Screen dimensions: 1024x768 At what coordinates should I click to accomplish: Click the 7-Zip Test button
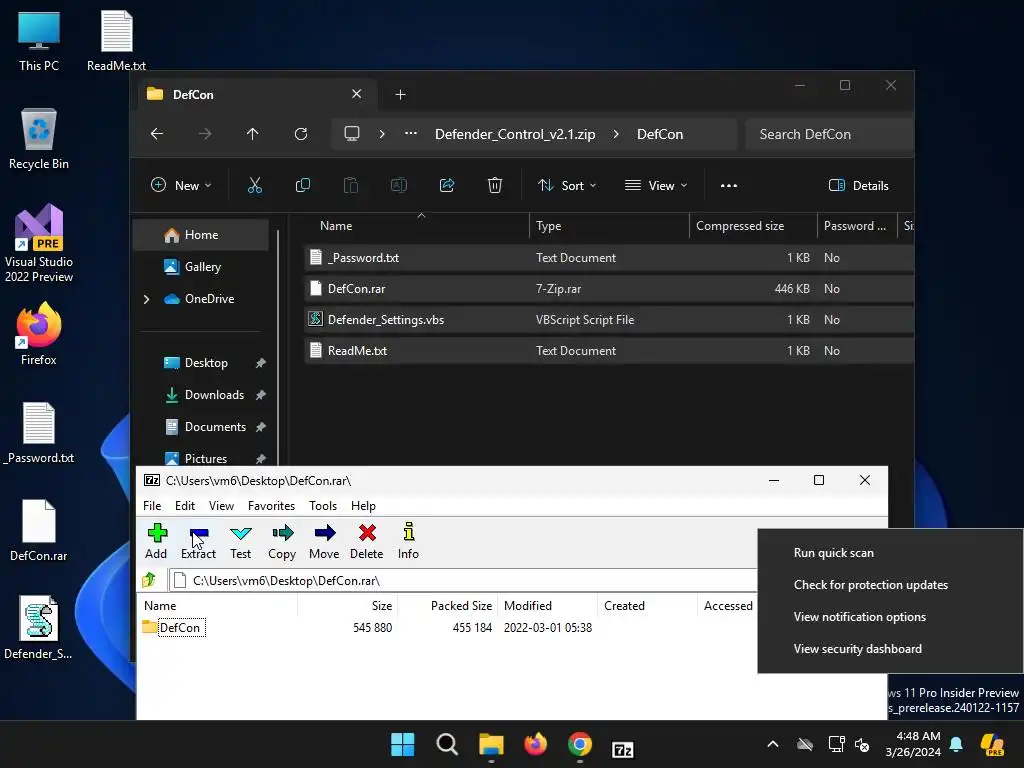click(x=240, y=541)
